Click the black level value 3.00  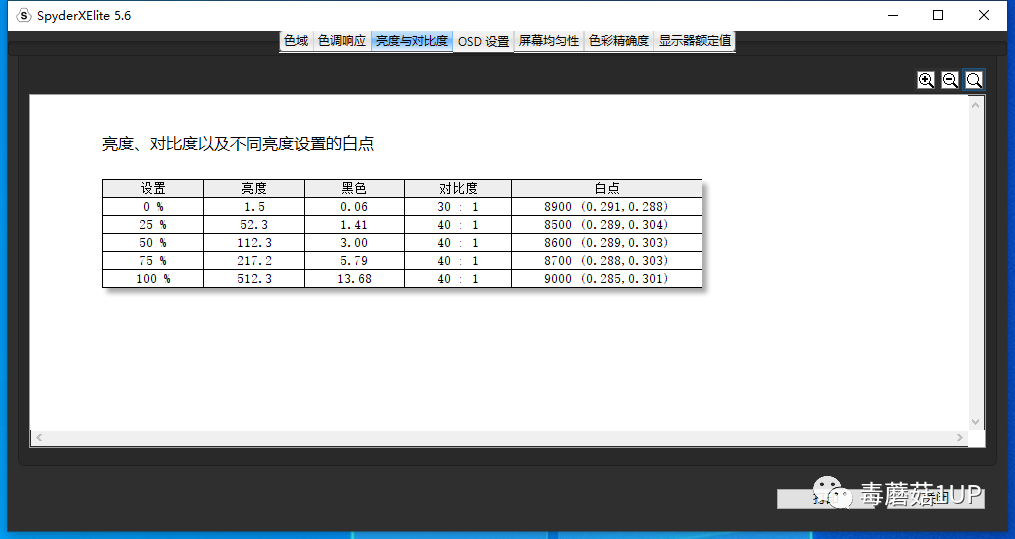(354, 243)
